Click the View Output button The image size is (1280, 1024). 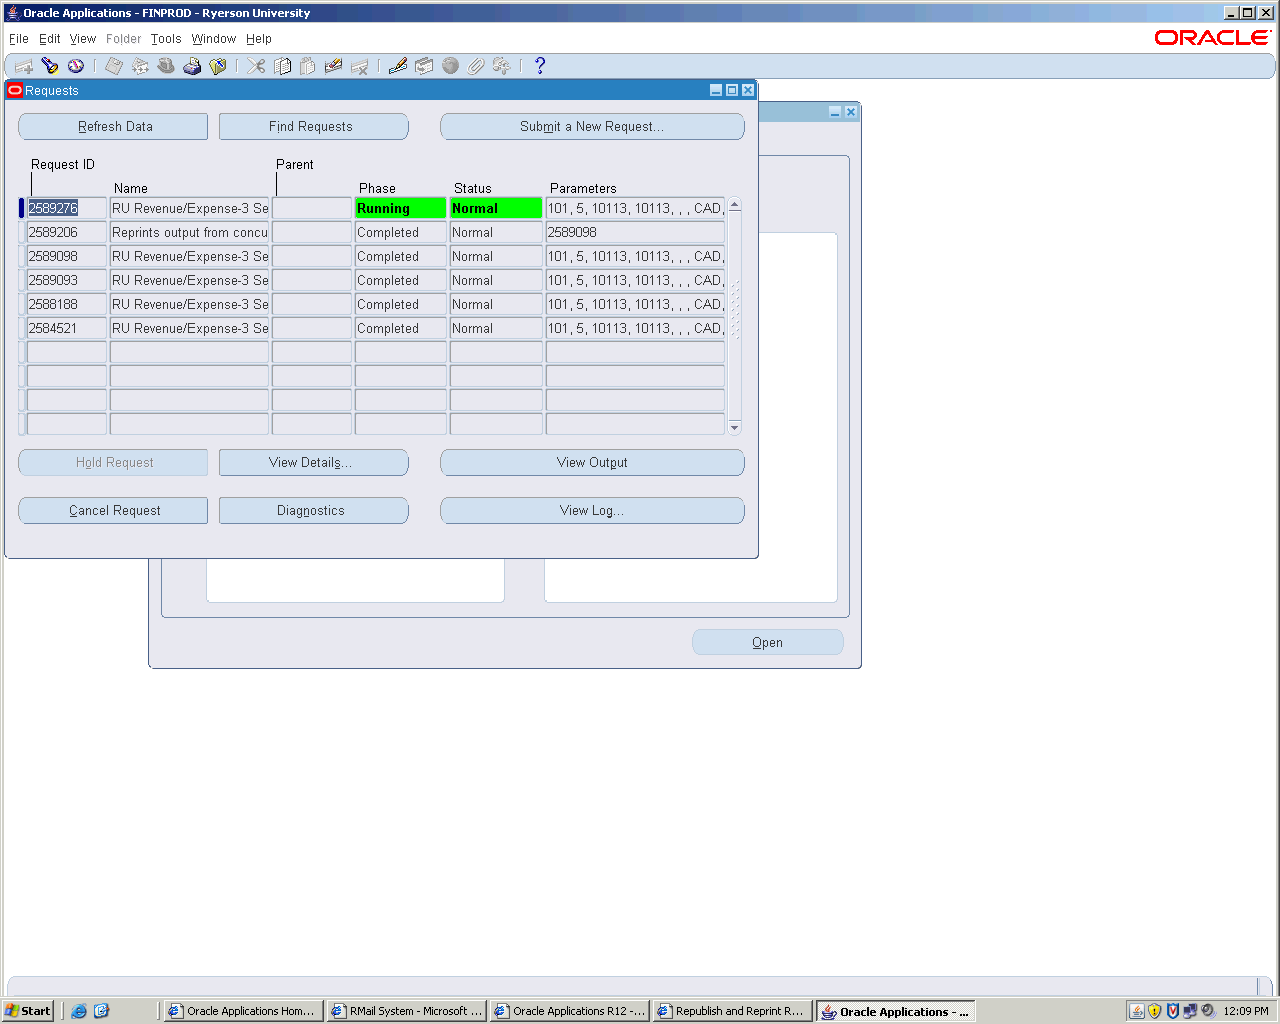[592, 463]
